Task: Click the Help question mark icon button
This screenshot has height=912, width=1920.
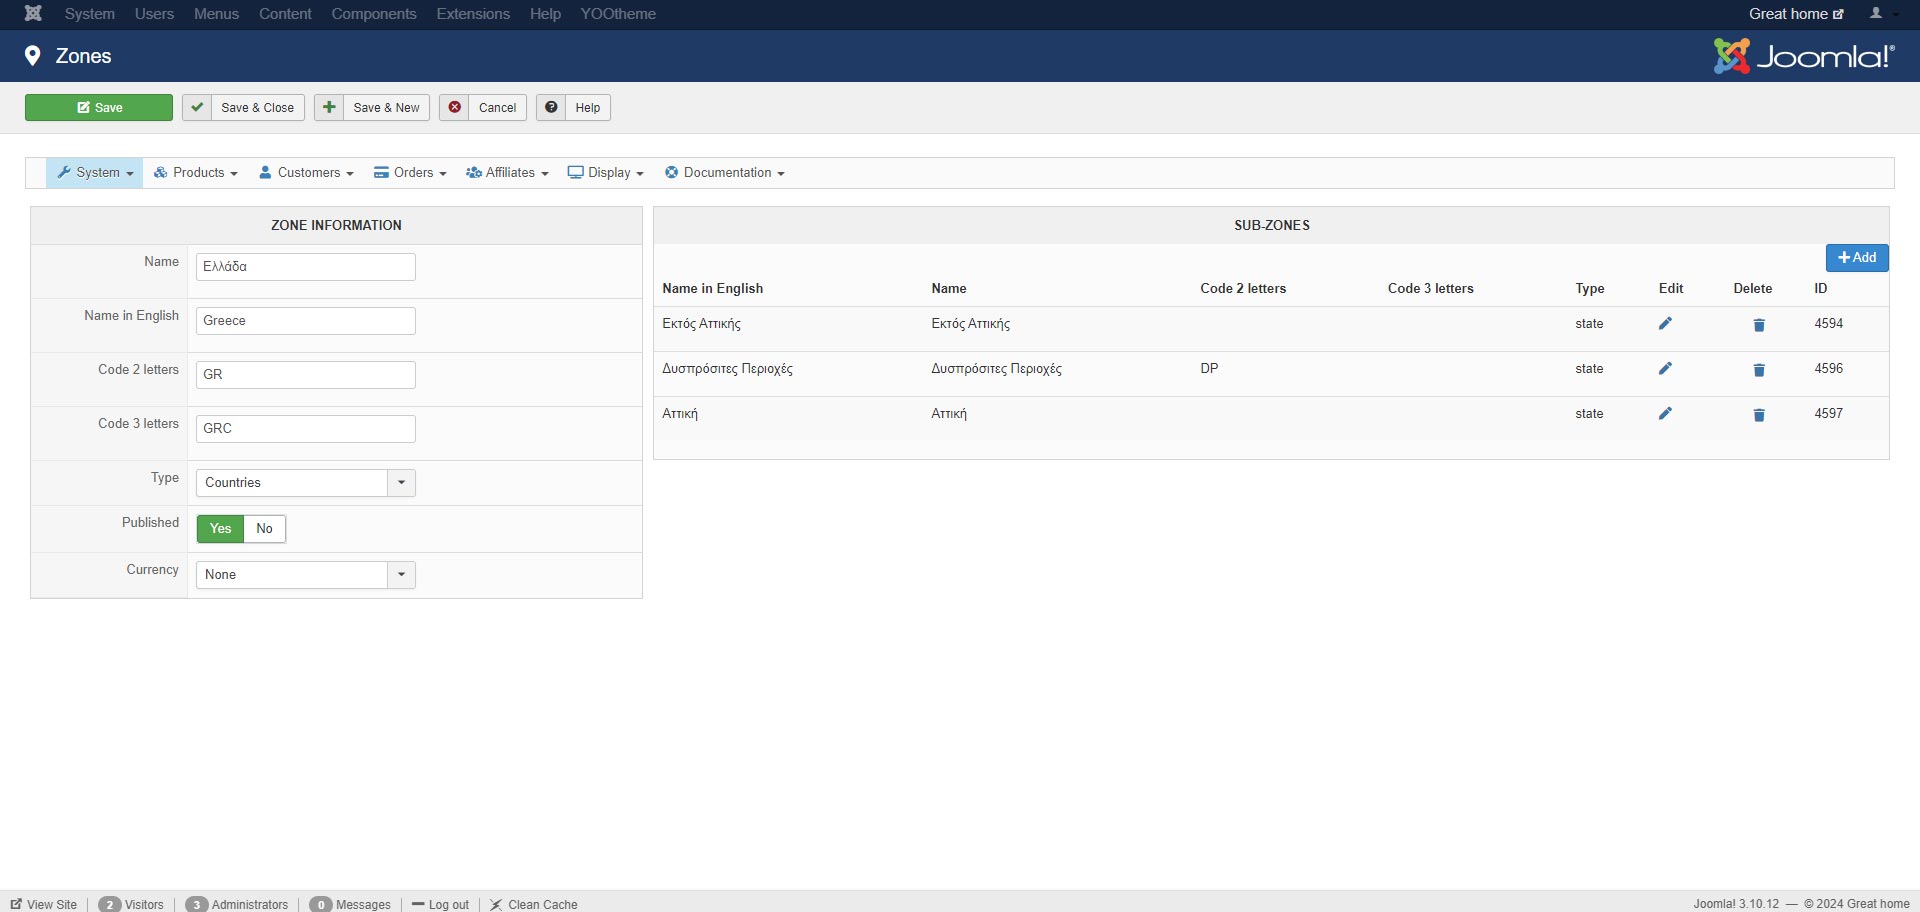Action: point(551,108)
